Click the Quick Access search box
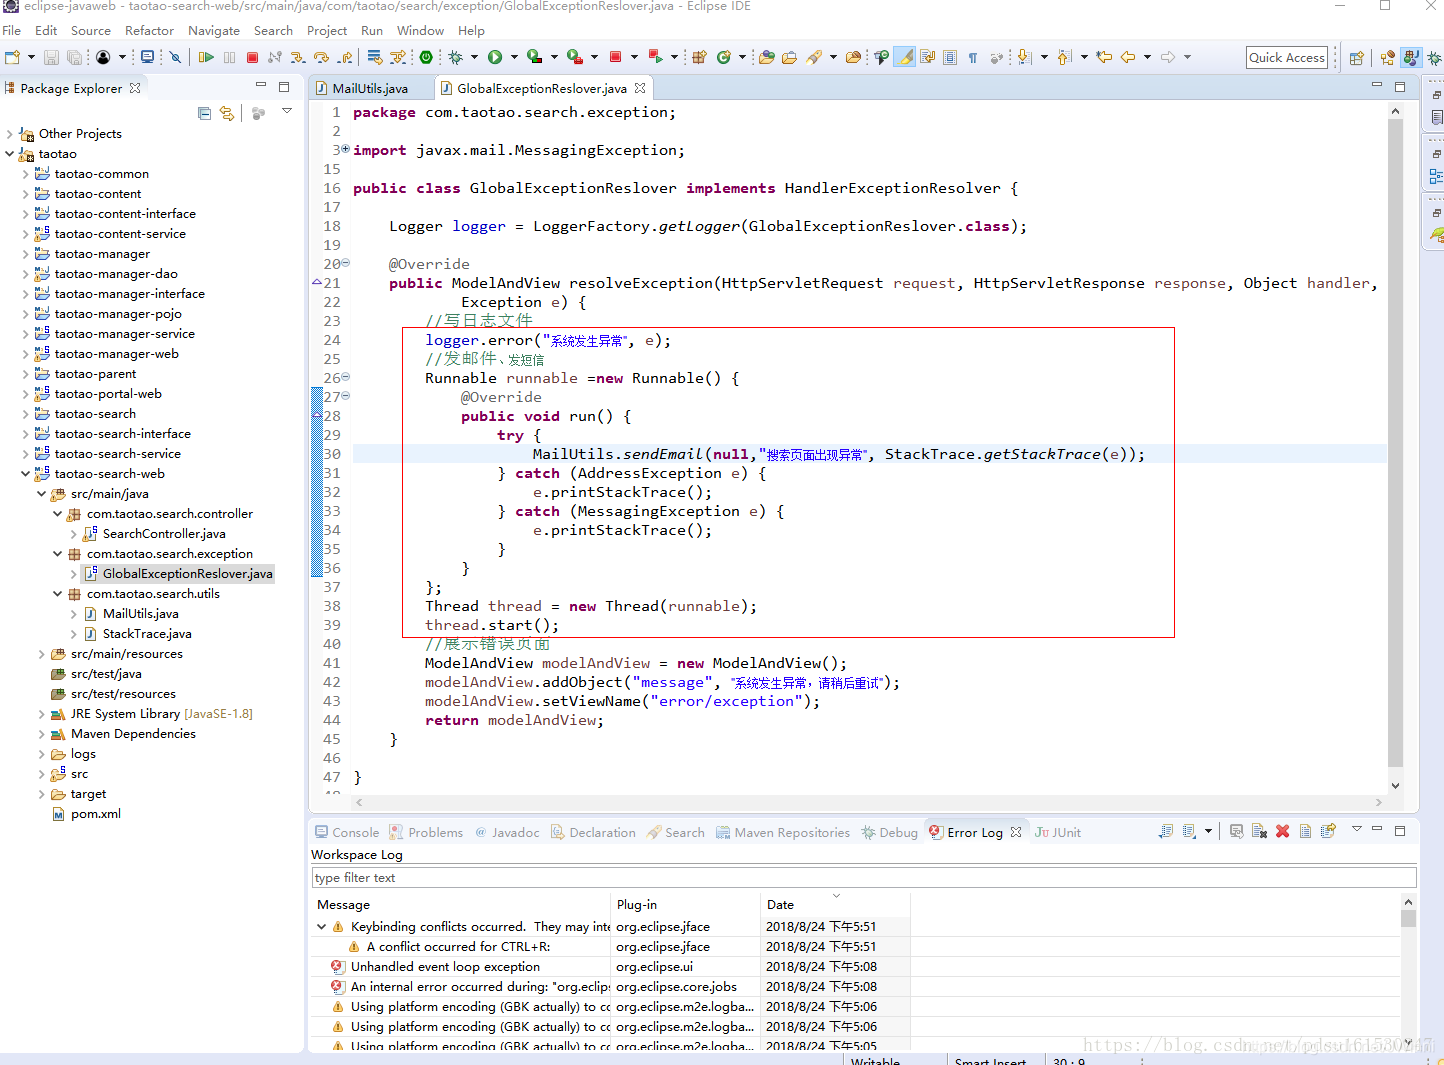This screenshot has height=1065, width=1444. tap(1287, 57)
